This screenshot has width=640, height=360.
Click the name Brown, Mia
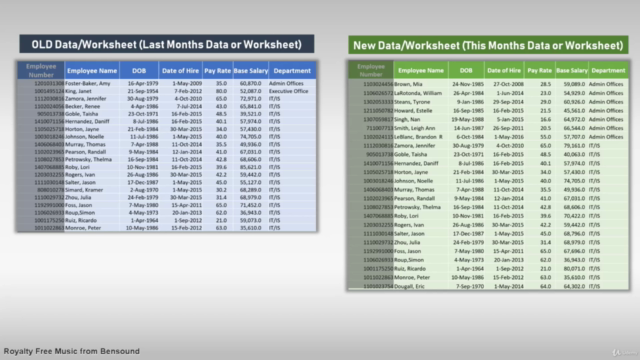coord(408,84)
